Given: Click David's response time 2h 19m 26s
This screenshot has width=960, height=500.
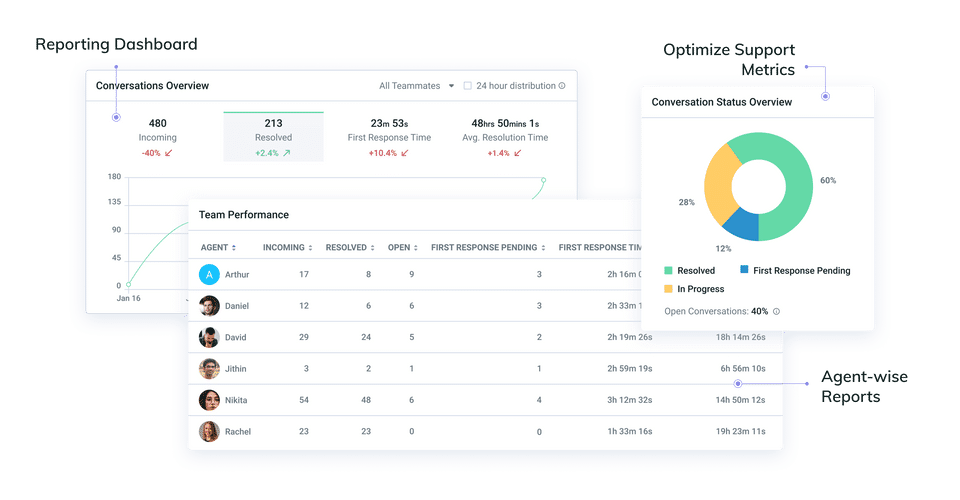Looking at the screenshot, I should 629,337.
